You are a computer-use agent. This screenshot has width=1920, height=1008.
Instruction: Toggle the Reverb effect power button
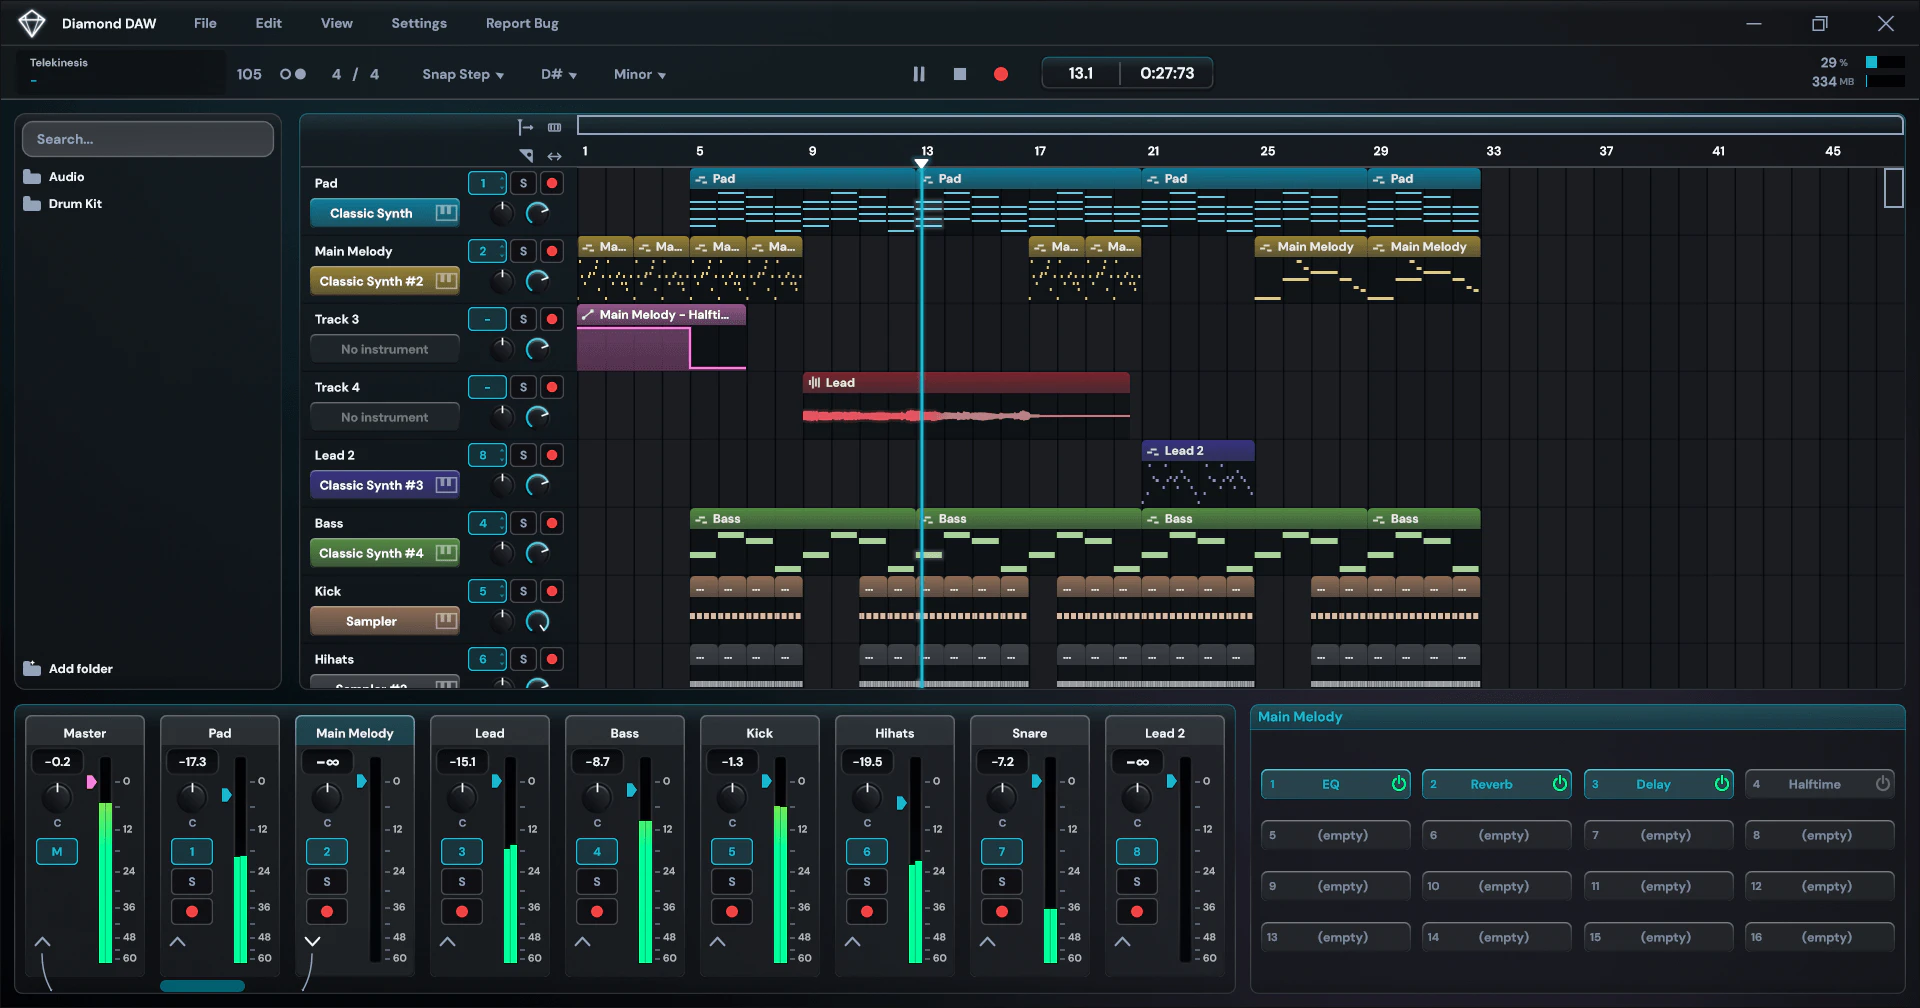click(x=1560, y=784)
